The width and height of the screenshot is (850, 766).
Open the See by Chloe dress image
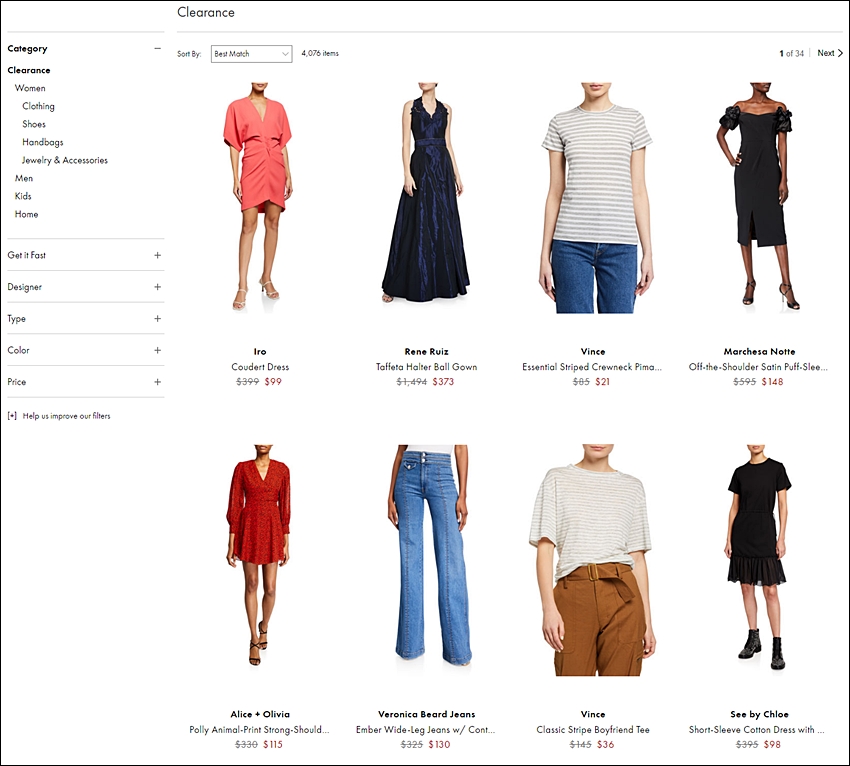[x=758, y=557]
